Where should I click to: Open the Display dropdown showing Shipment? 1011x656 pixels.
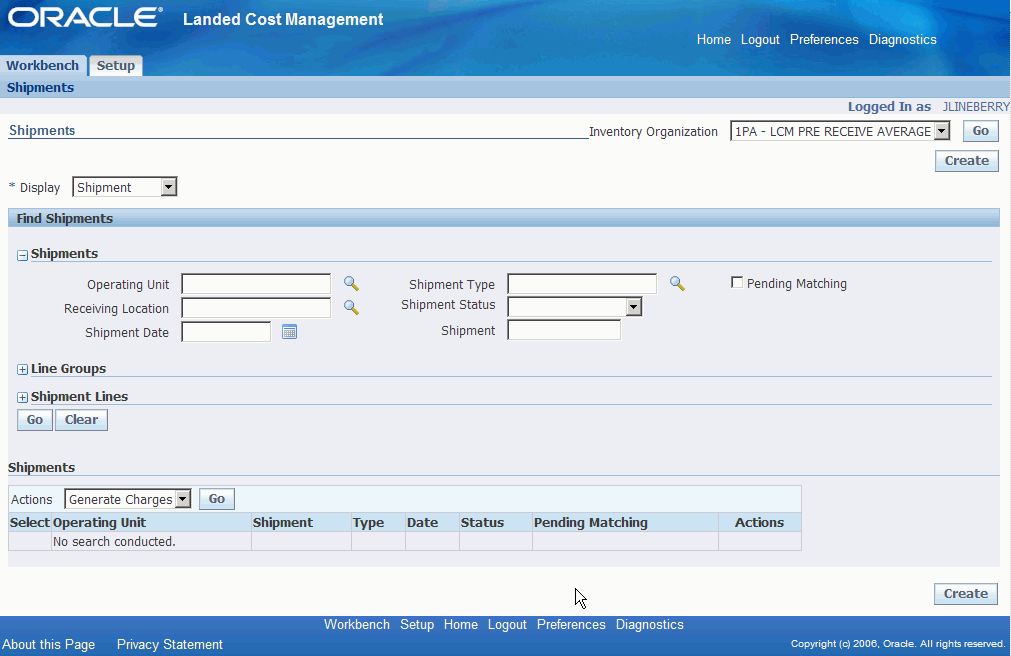tap(124, 187)
